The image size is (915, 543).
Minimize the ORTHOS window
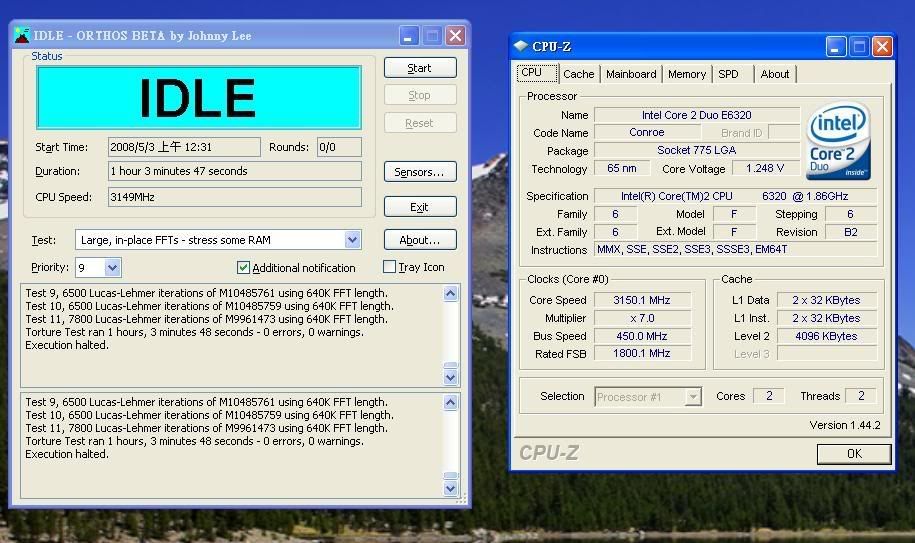tap(408, 36)
